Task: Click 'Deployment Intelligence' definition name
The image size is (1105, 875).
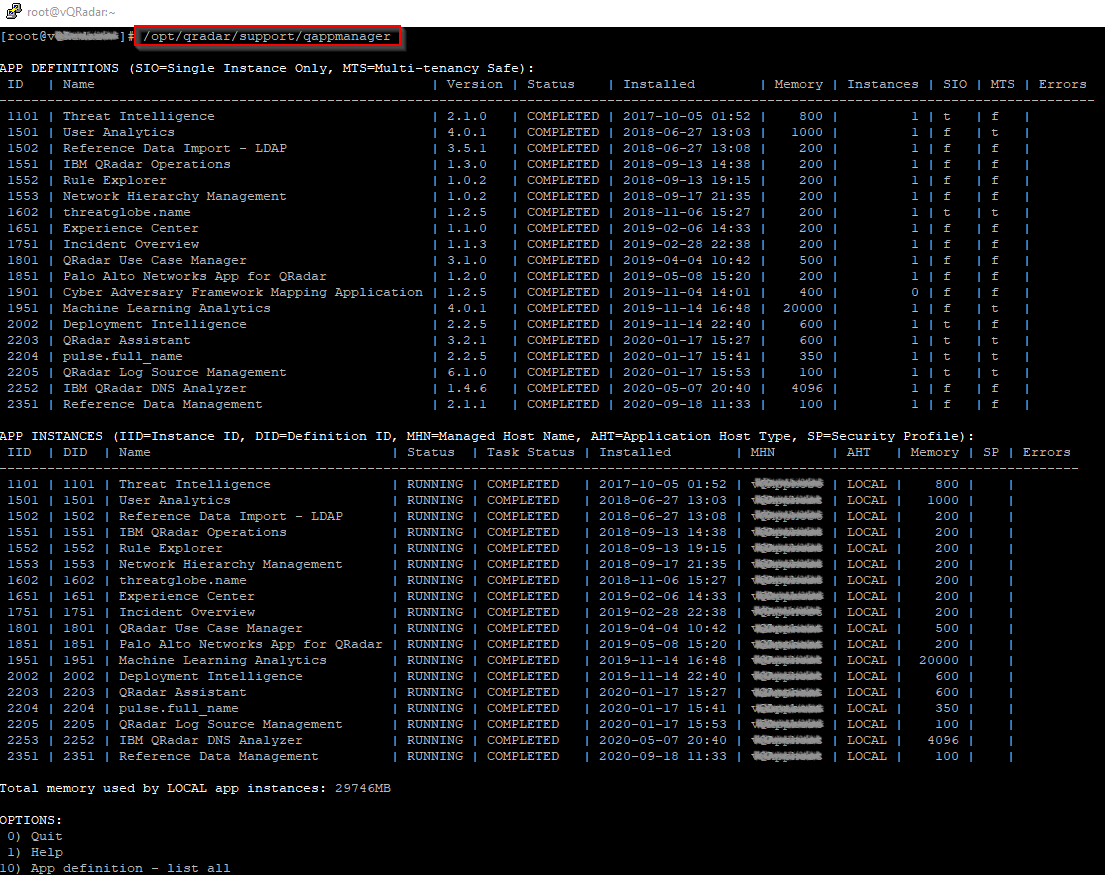Action: [x=155, y=325]
